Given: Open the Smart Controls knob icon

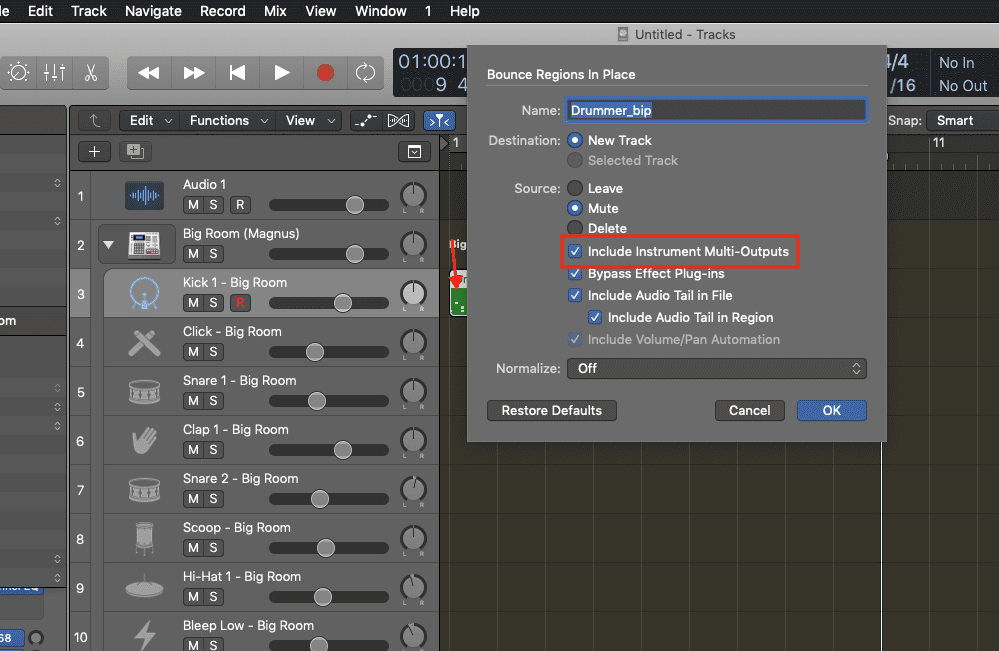Looking at the screenshot, I should pyautogui.click(x=18, y=73).
